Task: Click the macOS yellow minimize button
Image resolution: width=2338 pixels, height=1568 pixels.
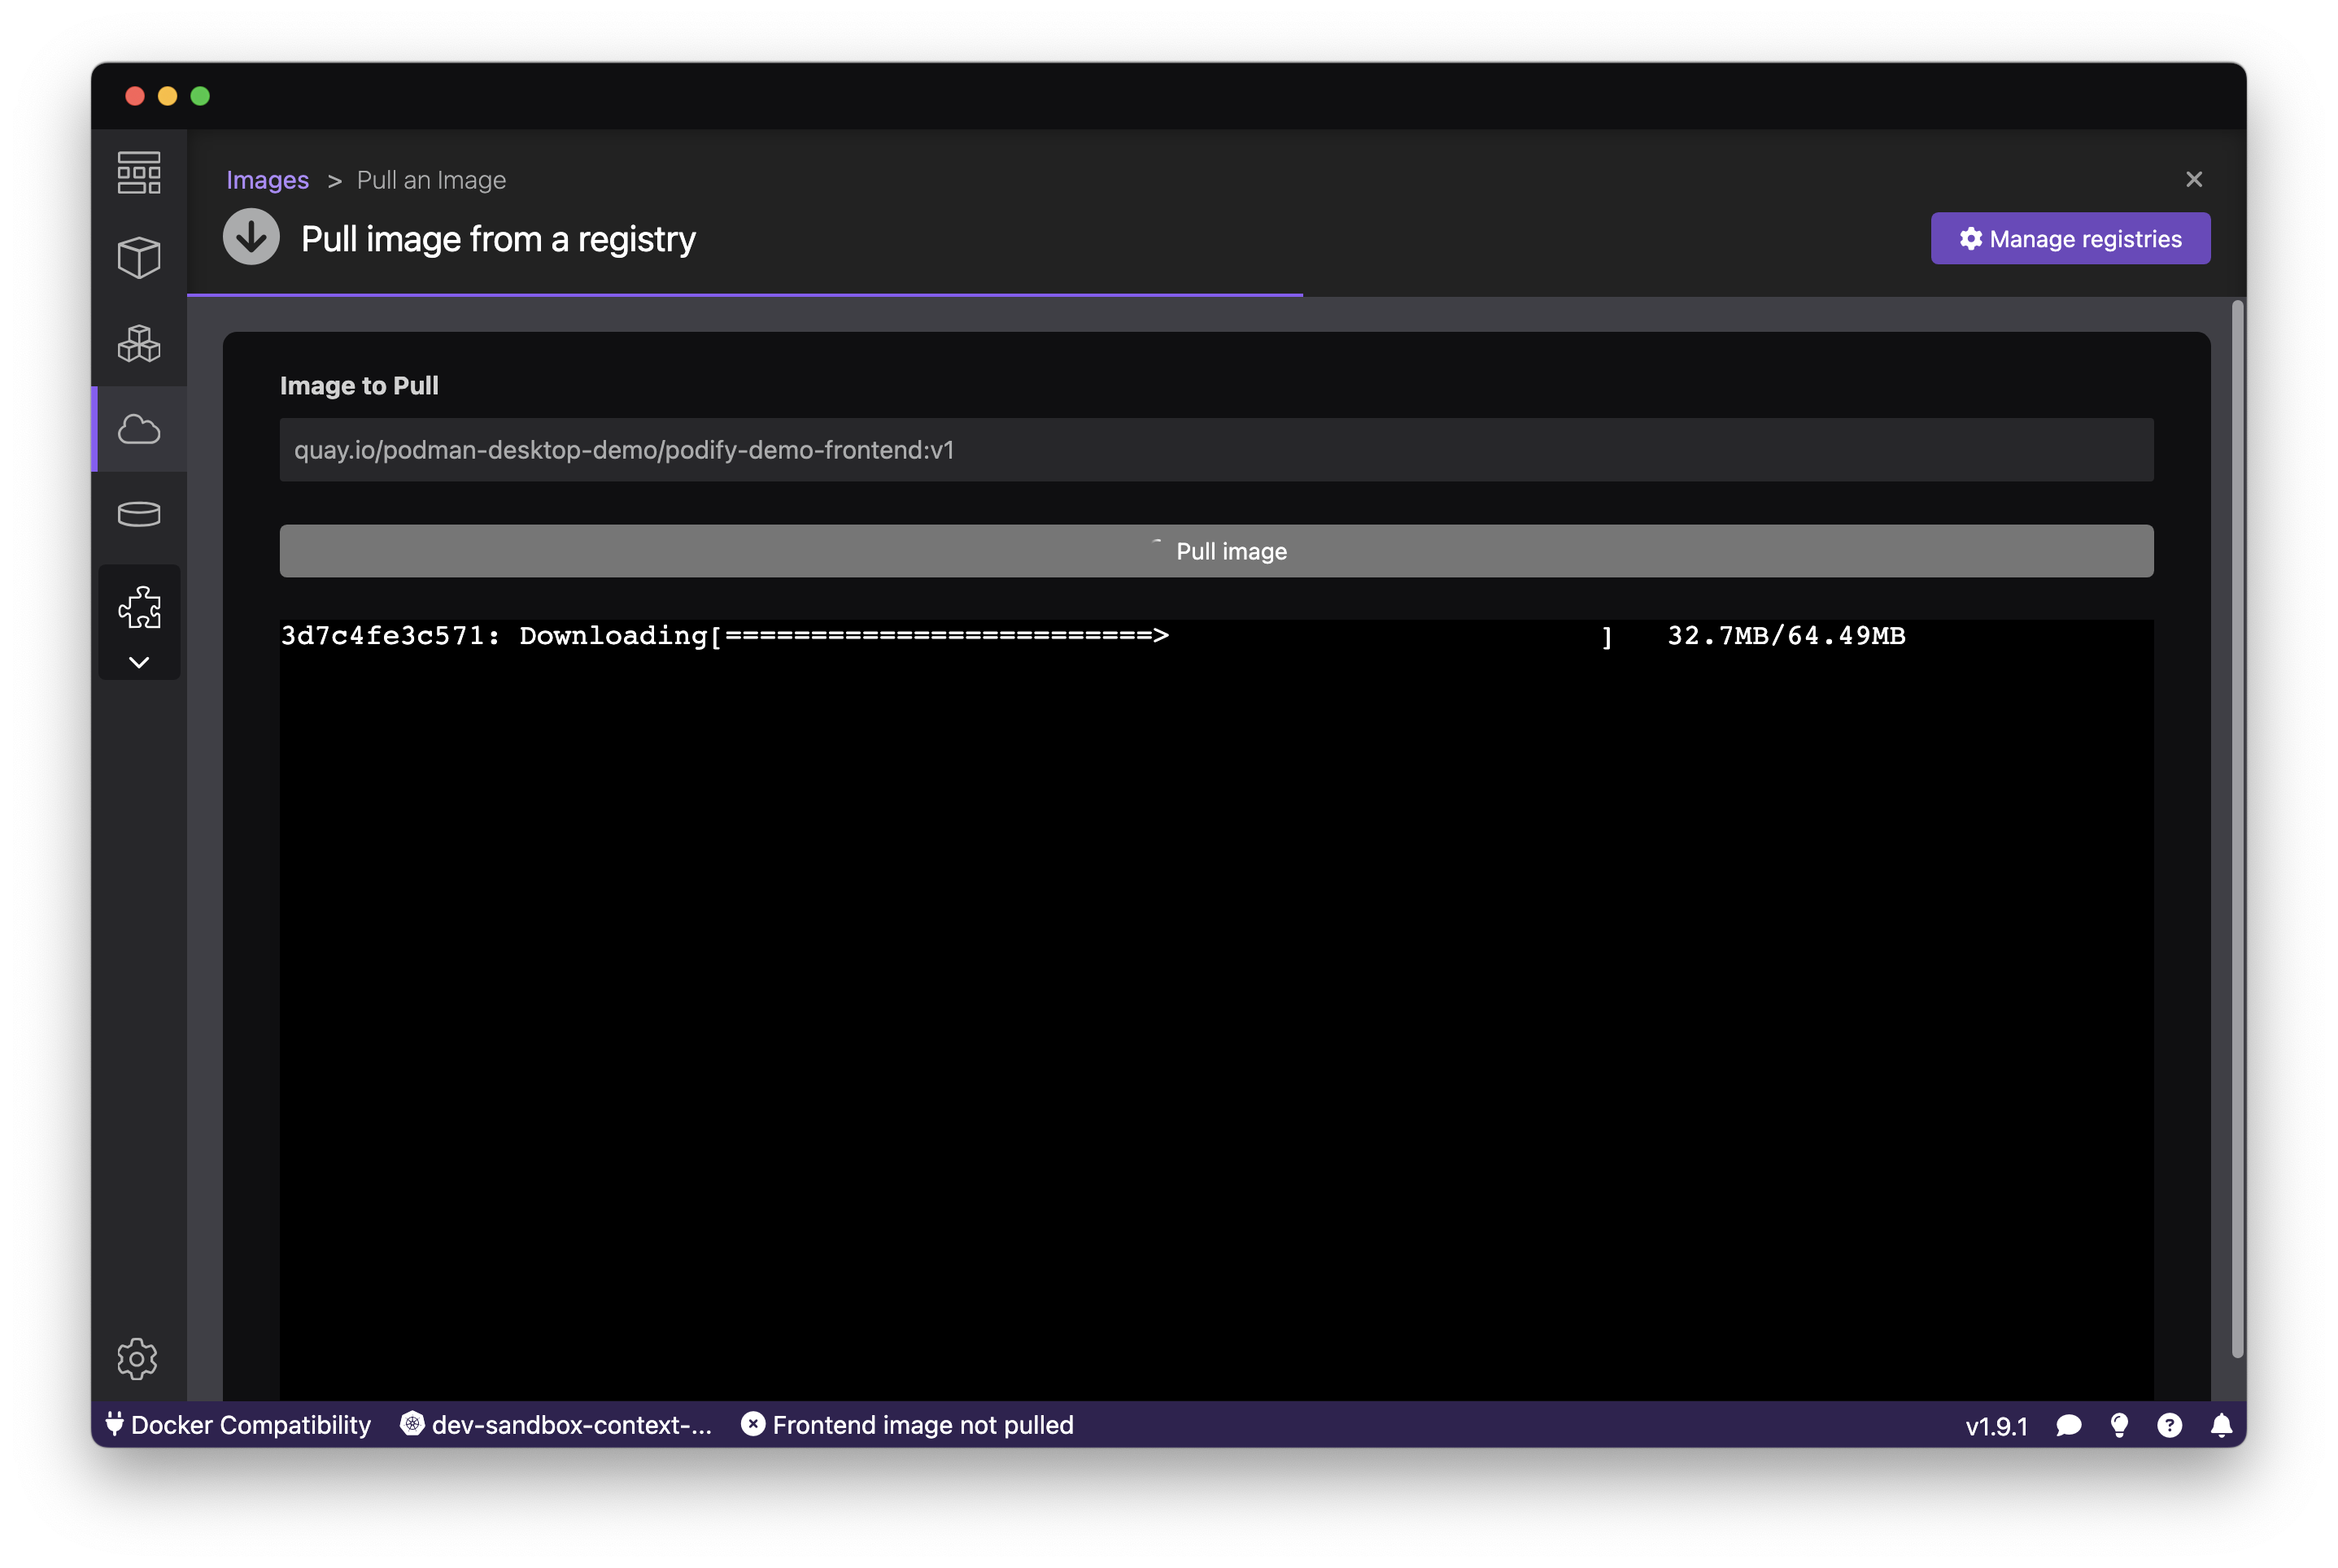Action: pos(168,96)
